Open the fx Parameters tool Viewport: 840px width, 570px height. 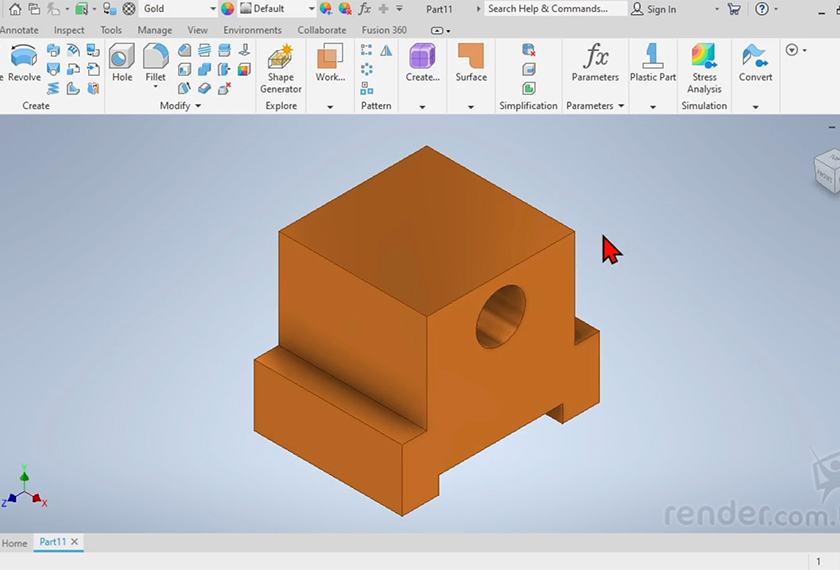[595, 63]
